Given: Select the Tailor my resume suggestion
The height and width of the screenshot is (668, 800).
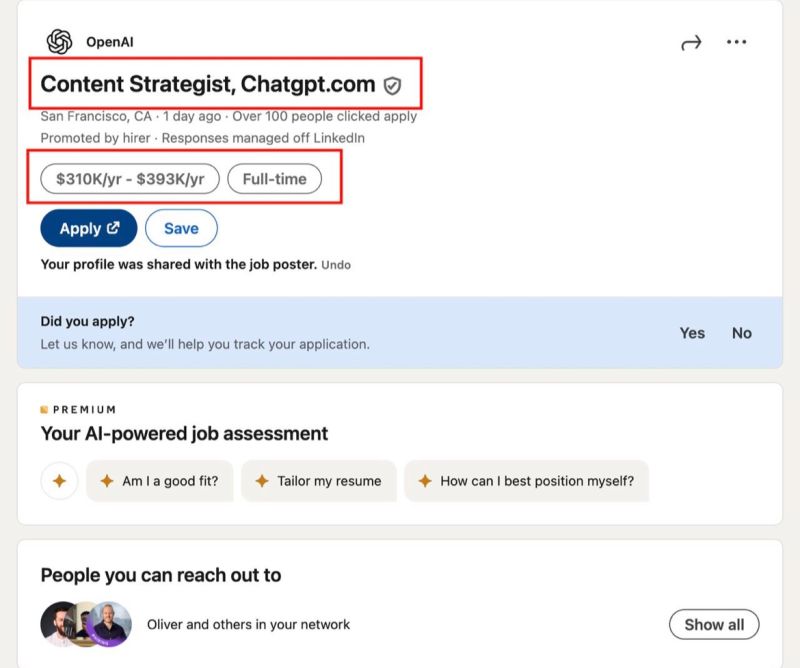Looking at the screenshot, I should pyautogui.click(x=318, y=481).
